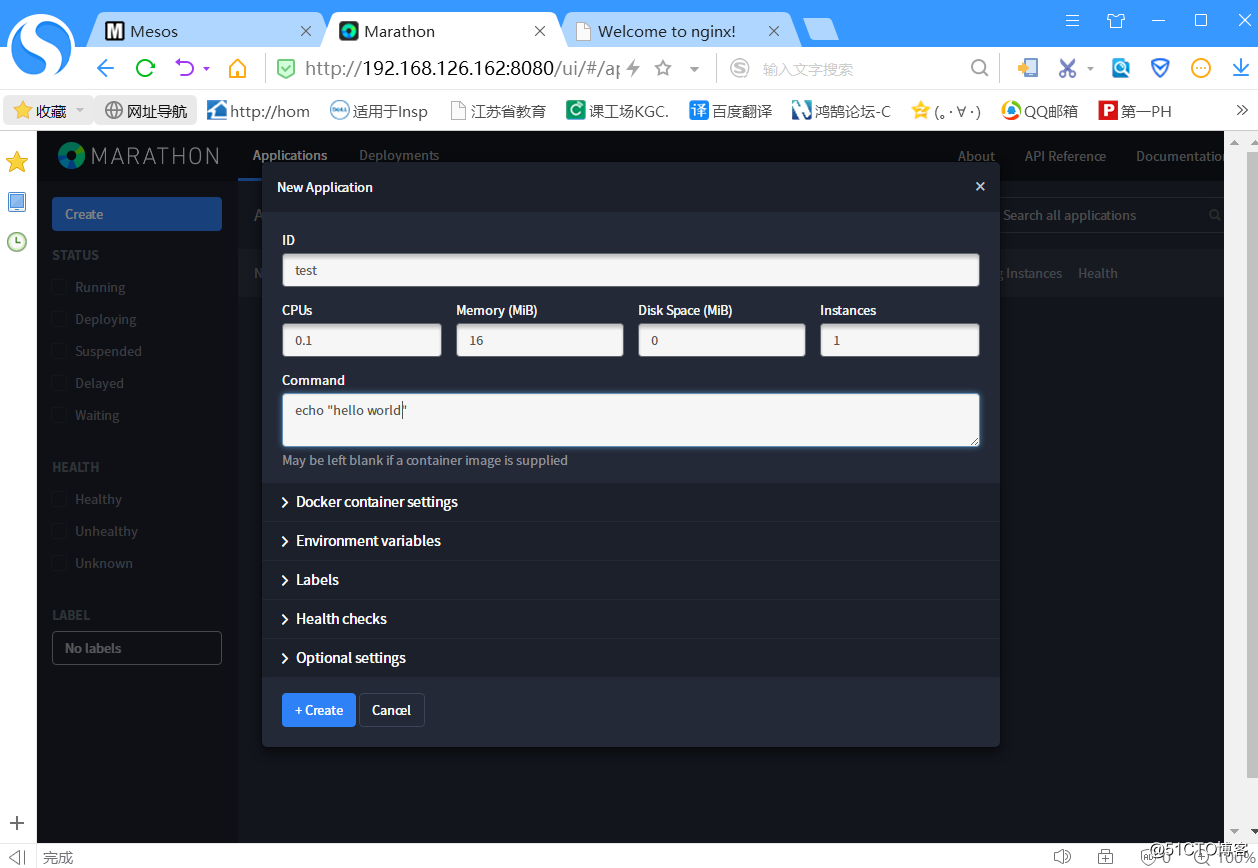Expand Environment variables section
The image size is (1258, 868).
[631, 541]
